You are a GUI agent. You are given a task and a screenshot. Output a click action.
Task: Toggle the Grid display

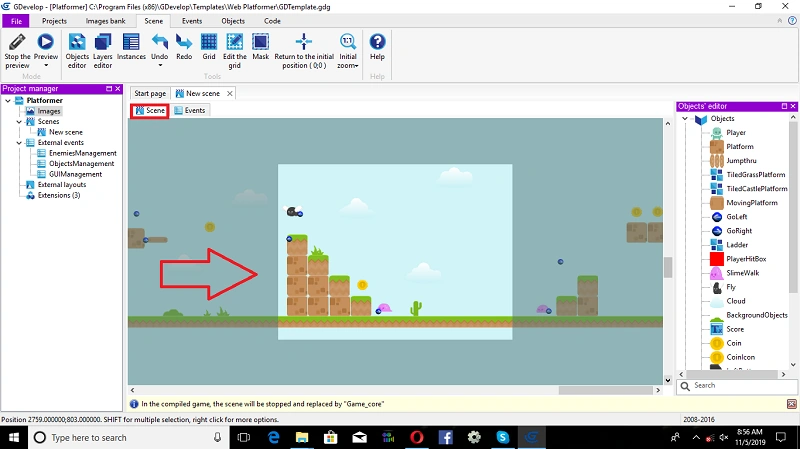pos(209,47)
